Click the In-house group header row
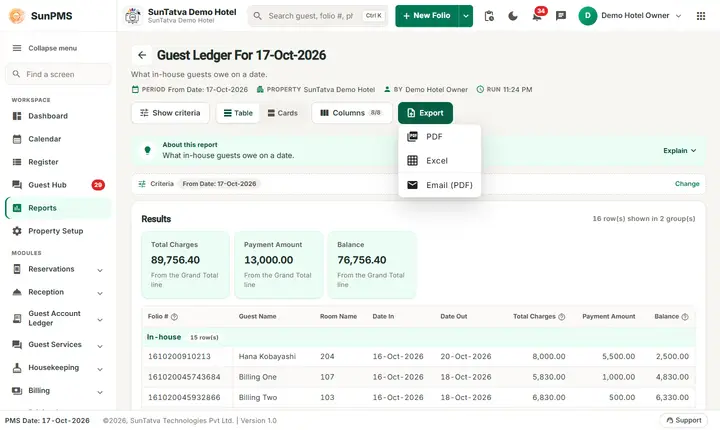Viewport: 720px width, 430px height. tap(418, 337)
